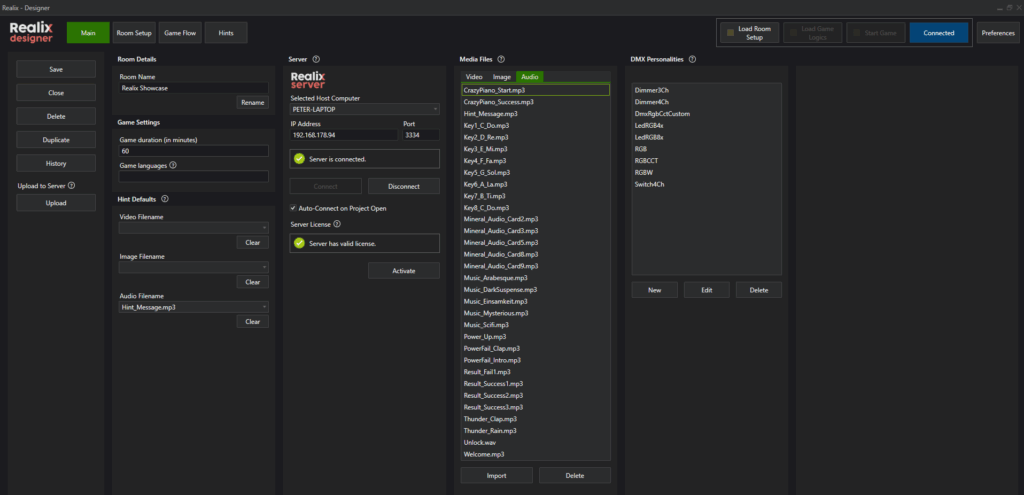
Task: Select the DmxRgbCctCustom personality
Action: pos(707,114)
